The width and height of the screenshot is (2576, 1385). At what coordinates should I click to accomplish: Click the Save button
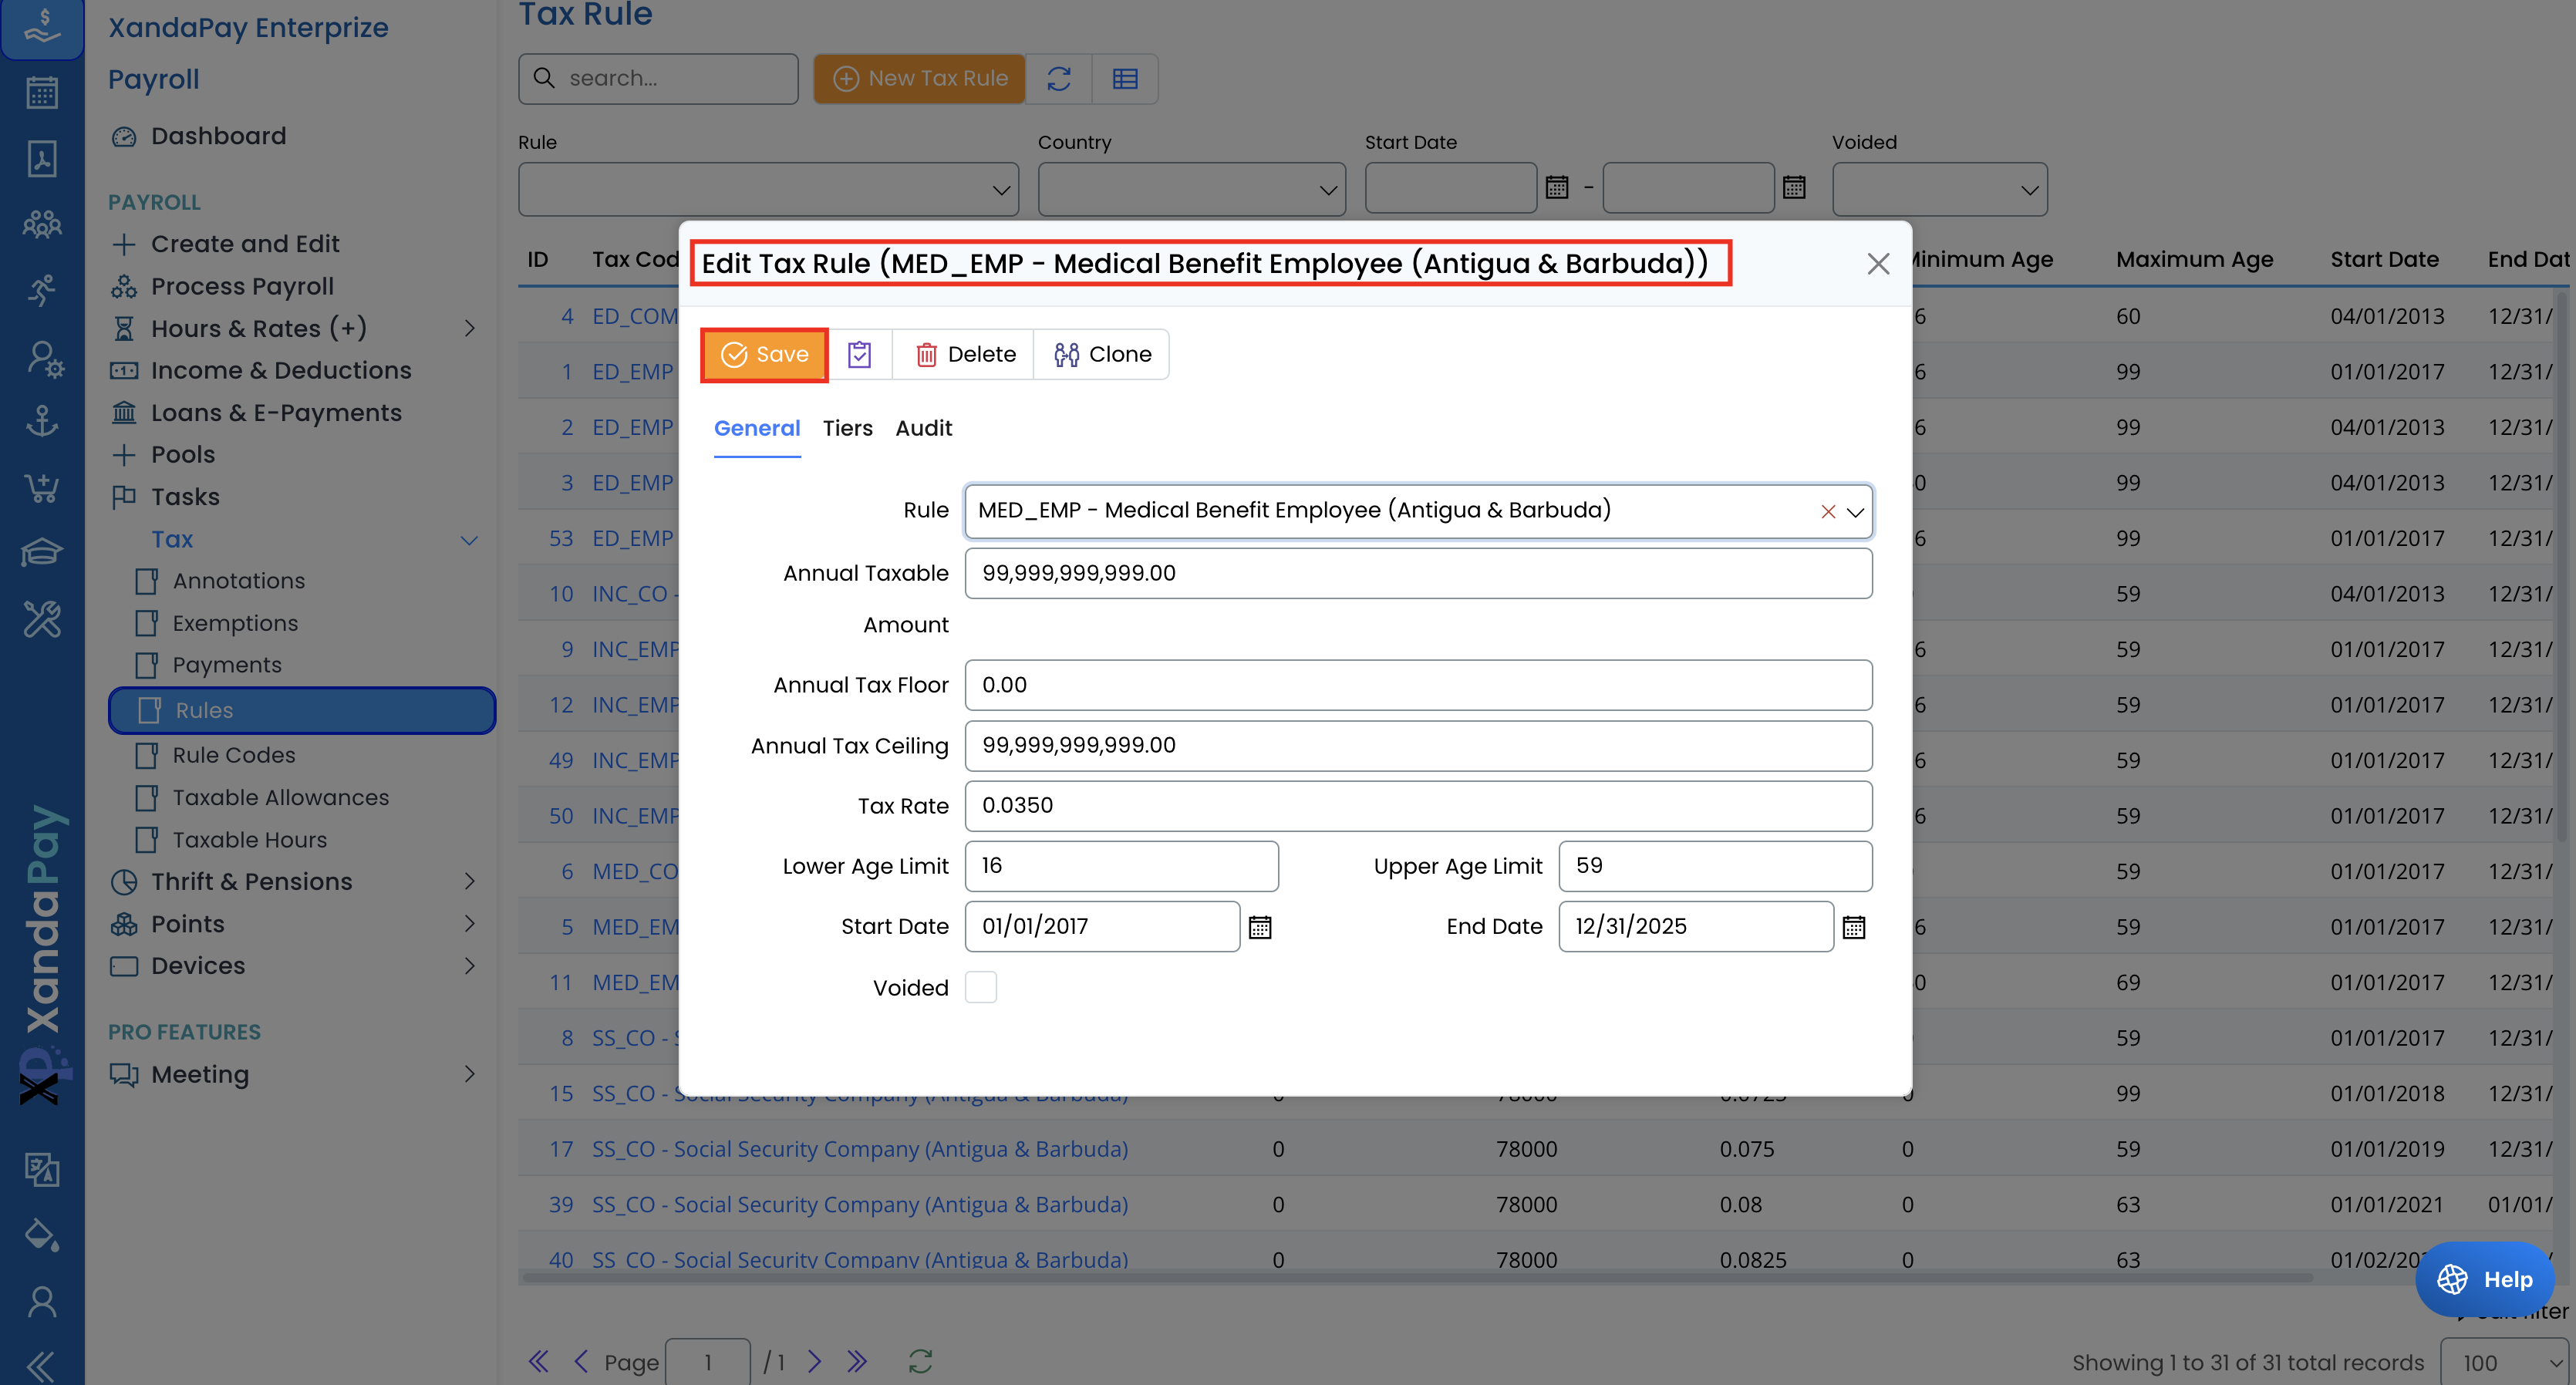764,354
